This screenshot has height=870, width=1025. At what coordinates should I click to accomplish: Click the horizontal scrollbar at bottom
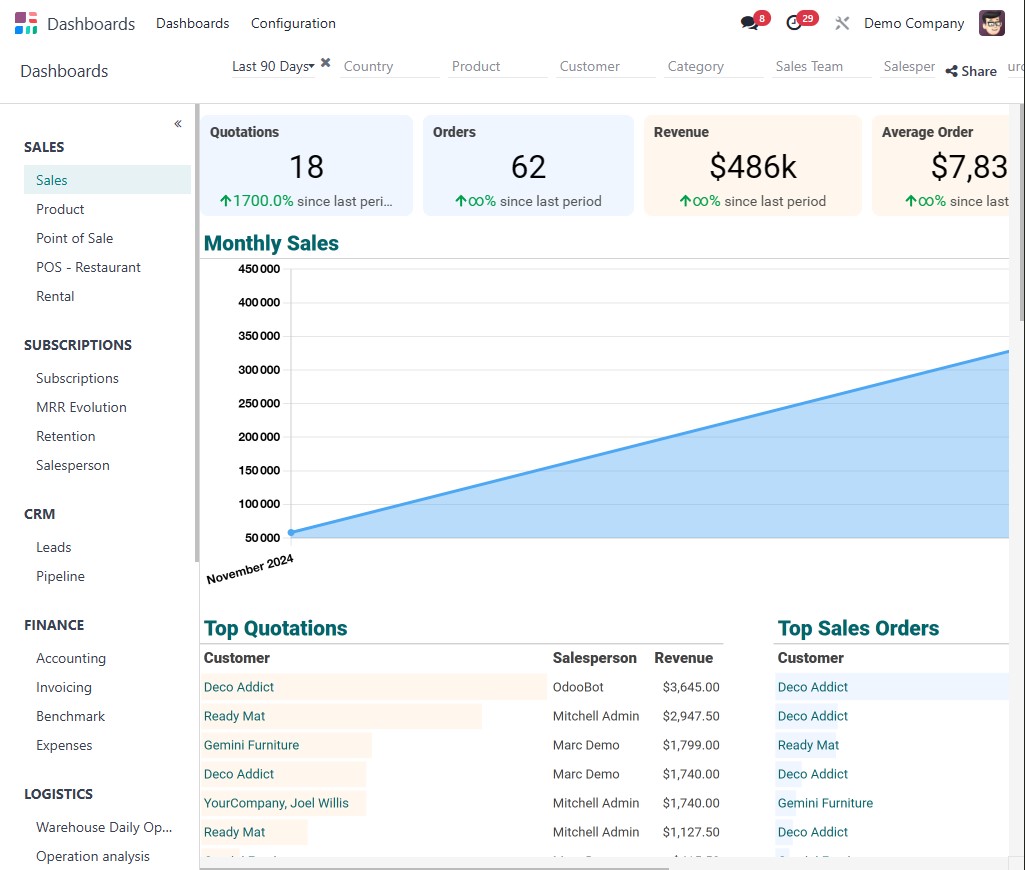click(x=434, y=869)
